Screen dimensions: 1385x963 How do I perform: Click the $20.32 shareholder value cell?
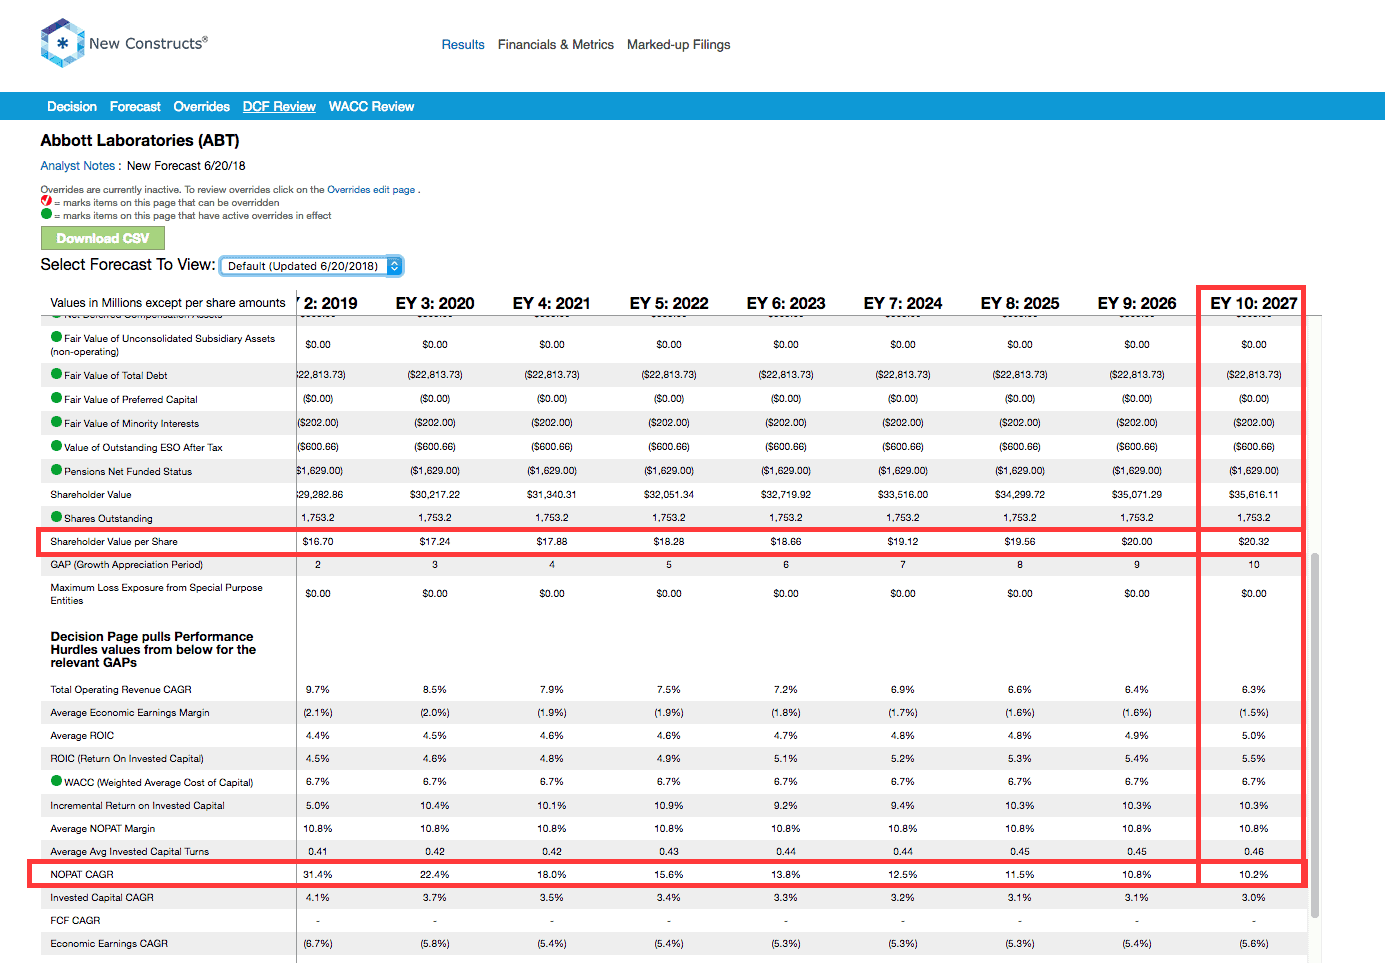(1254, 541)
